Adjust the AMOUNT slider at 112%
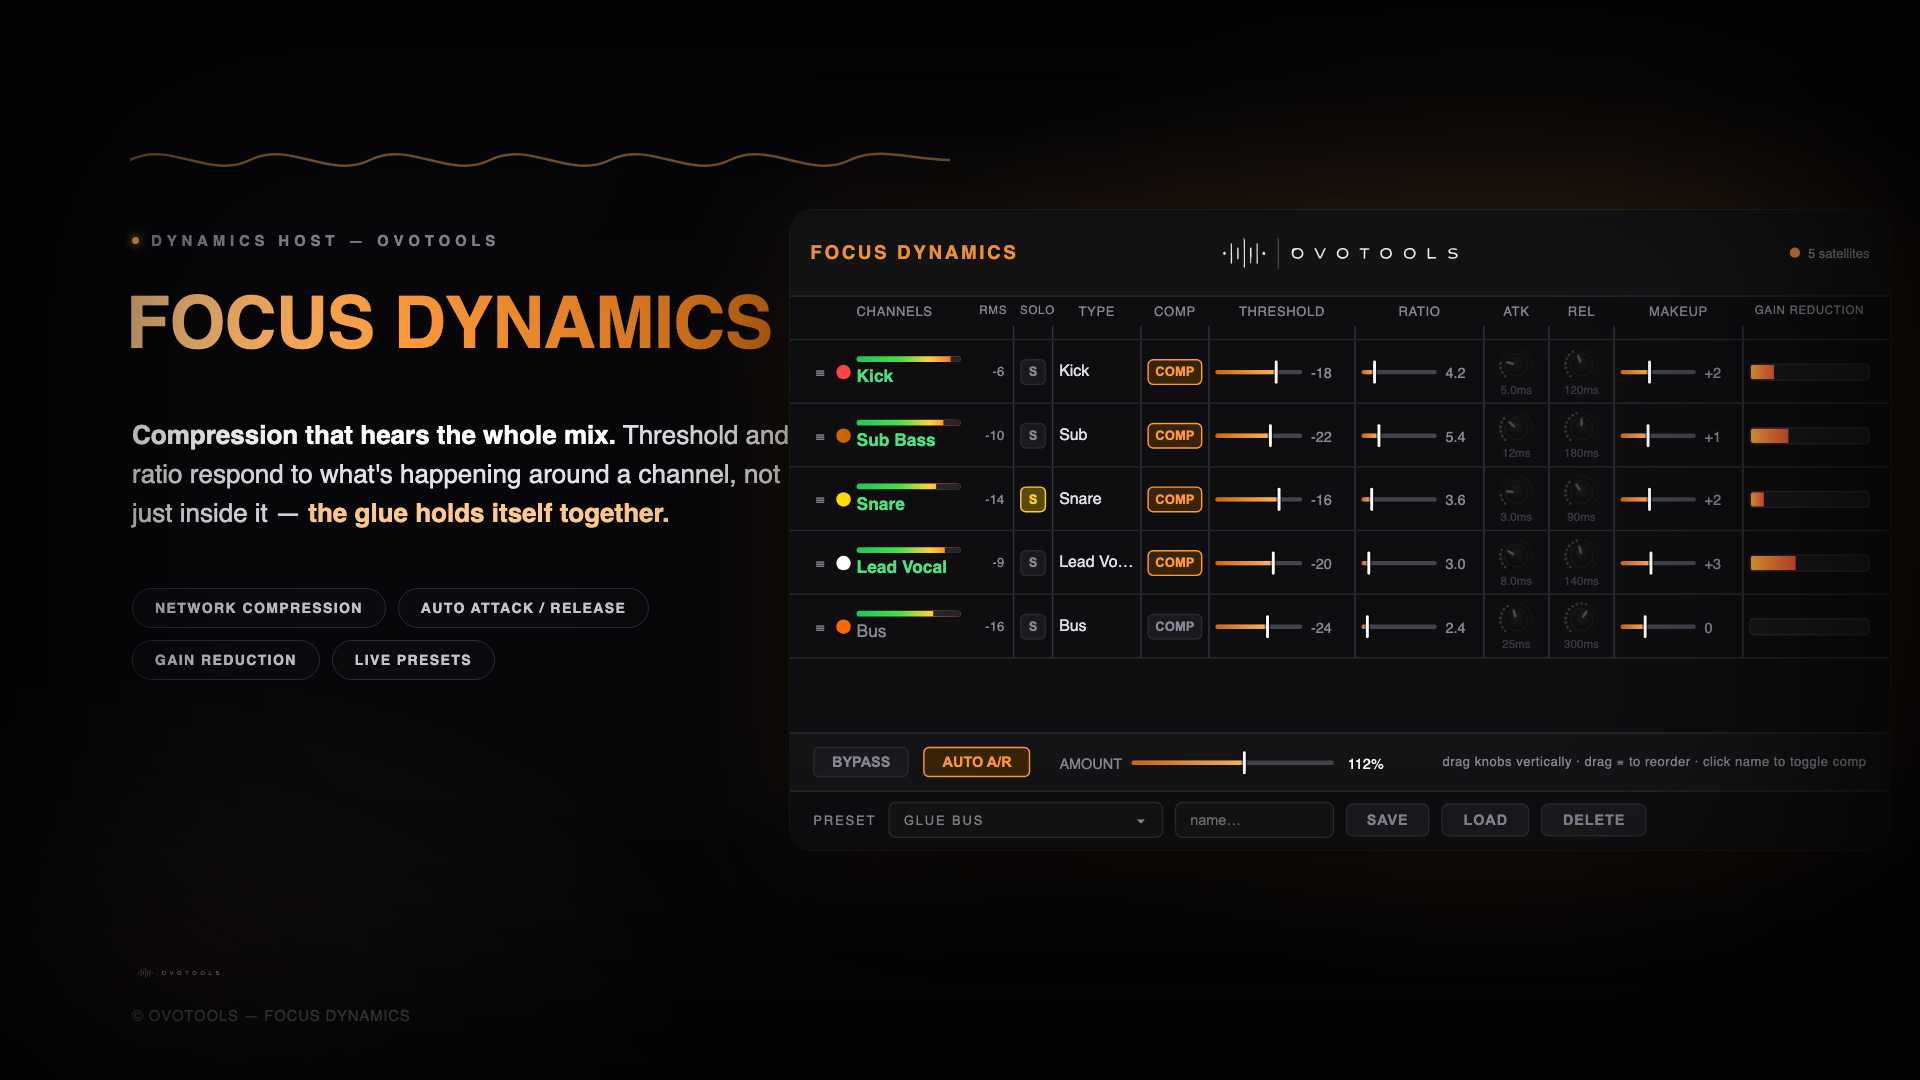Viewport: 1920px width, 1080px height. 1232,763
